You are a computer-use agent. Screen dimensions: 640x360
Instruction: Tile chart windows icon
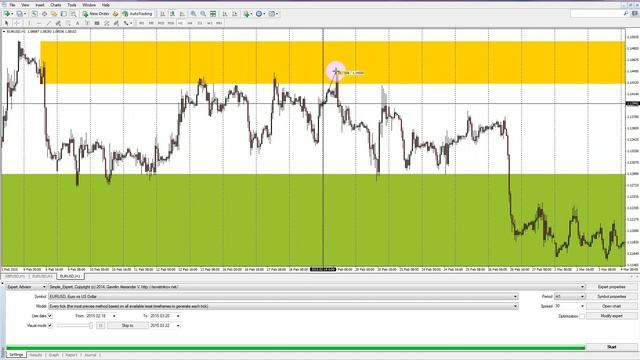tap(213, 14)
